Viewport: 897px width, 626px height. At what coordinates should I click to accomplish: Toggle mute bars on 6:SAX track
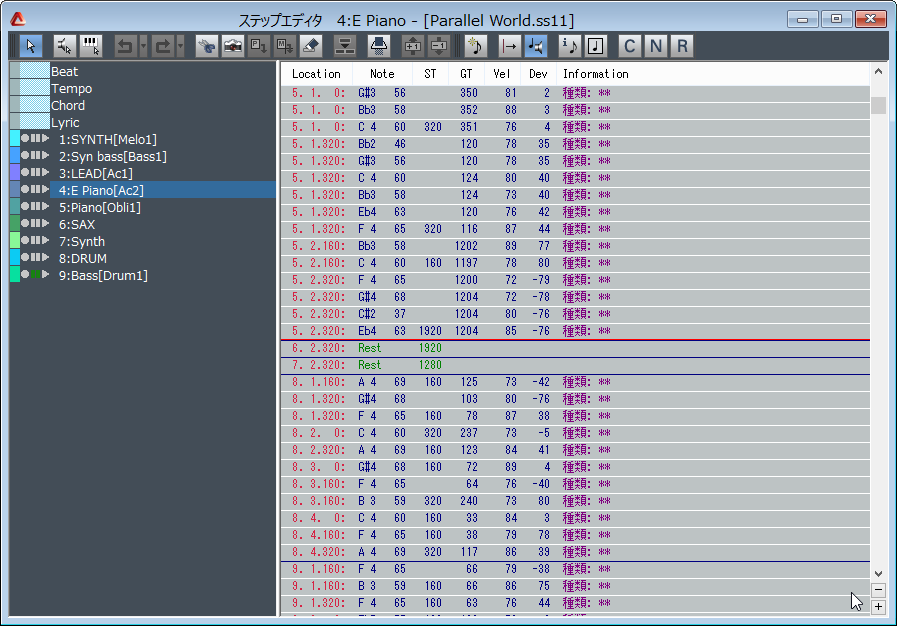tap(35, 223)
